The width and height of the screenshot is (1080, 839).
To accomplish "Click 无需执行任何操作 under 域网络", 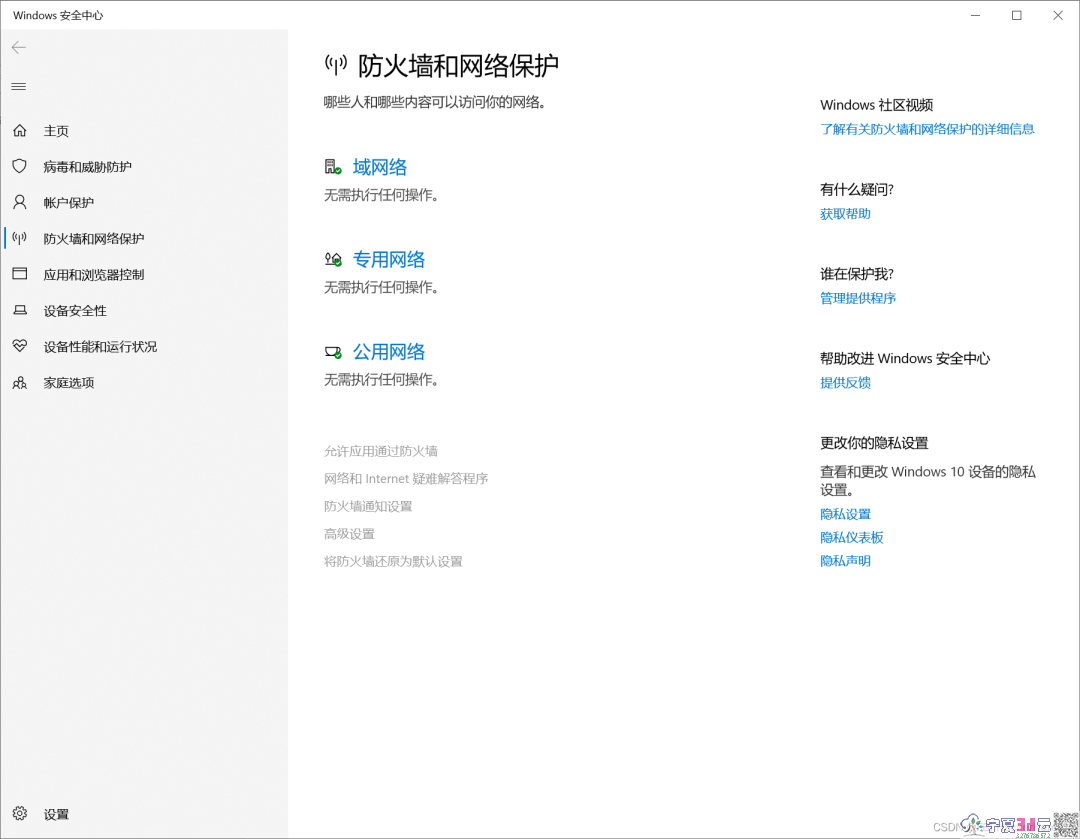I will [x=381, y=196].
